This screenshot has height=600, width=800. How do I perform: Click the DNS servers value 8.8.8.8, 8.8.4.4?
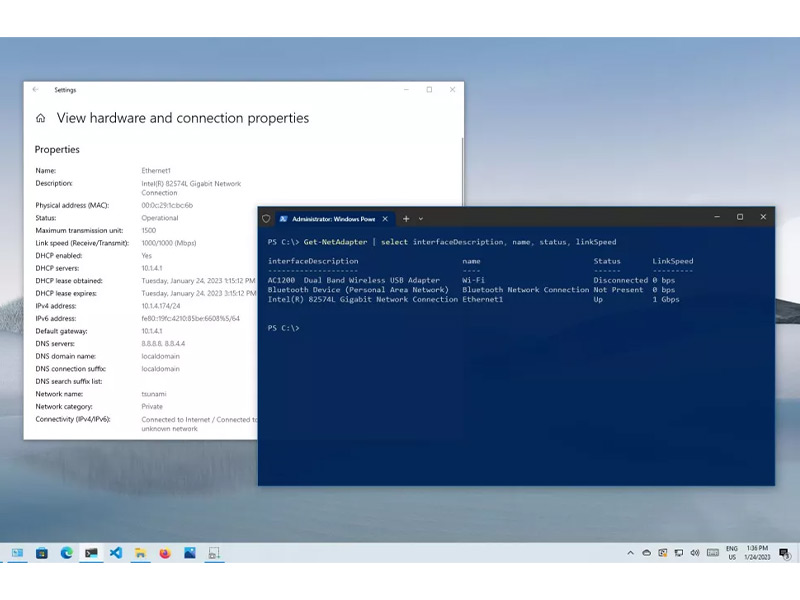click(163, 343)
